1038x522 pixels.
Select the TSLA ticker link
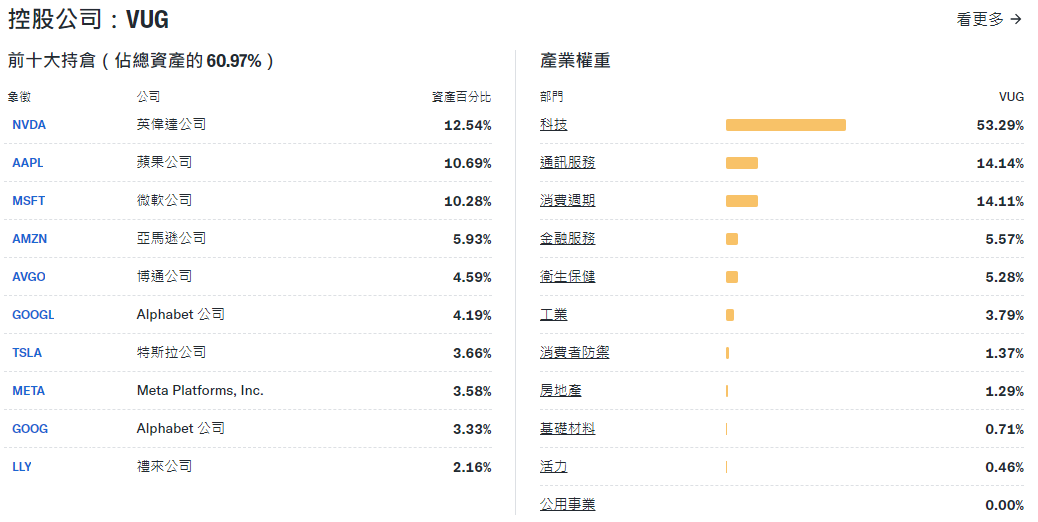[x=27, y=353]
